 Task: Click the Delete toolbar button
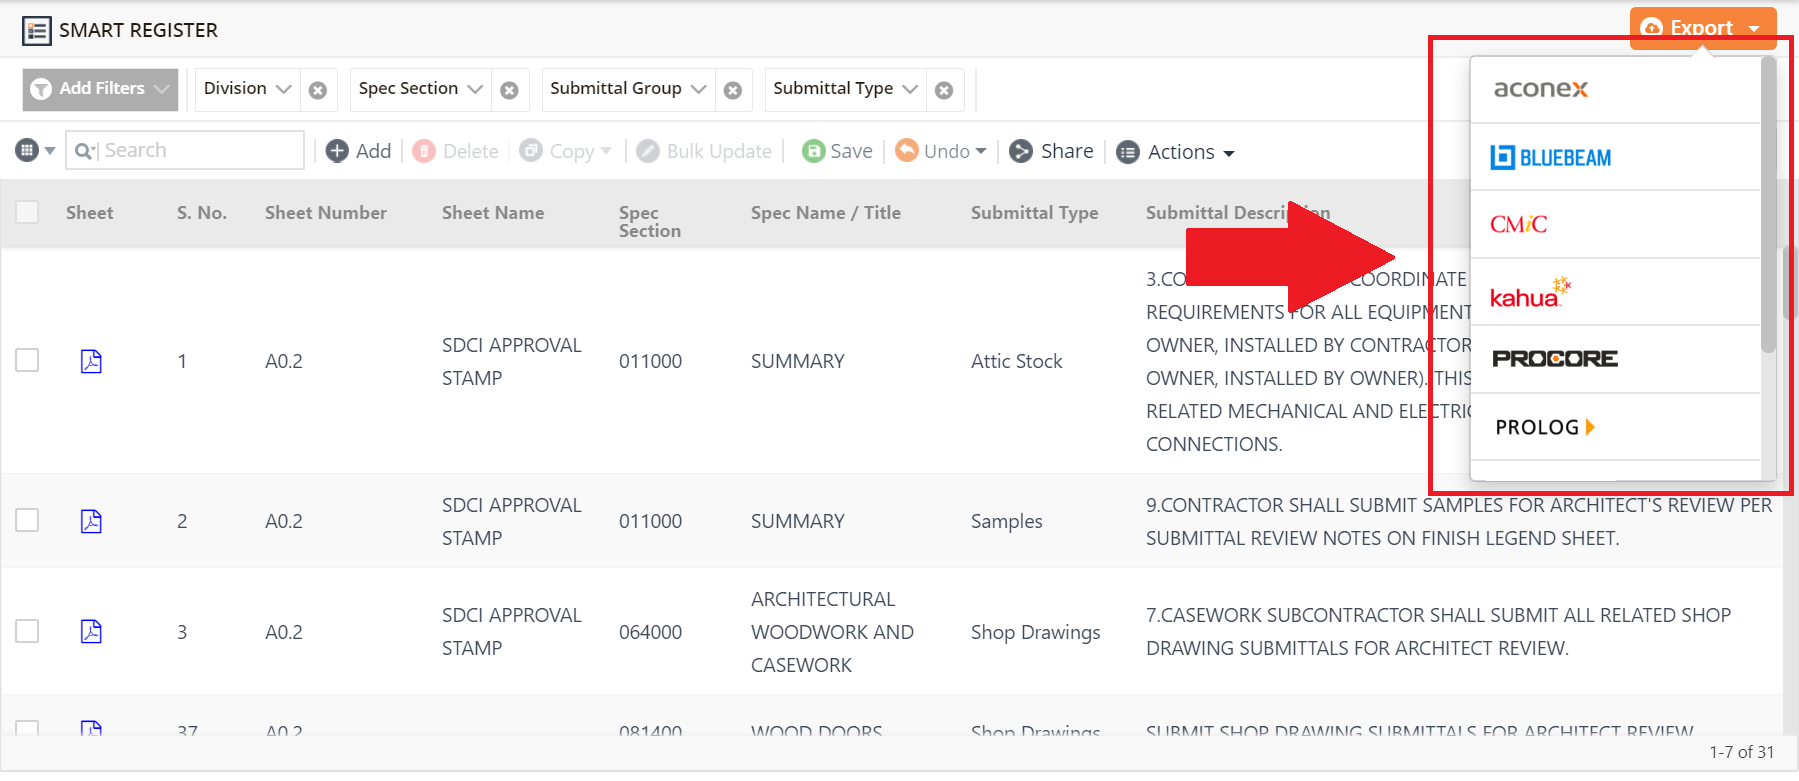click(456, 151)
